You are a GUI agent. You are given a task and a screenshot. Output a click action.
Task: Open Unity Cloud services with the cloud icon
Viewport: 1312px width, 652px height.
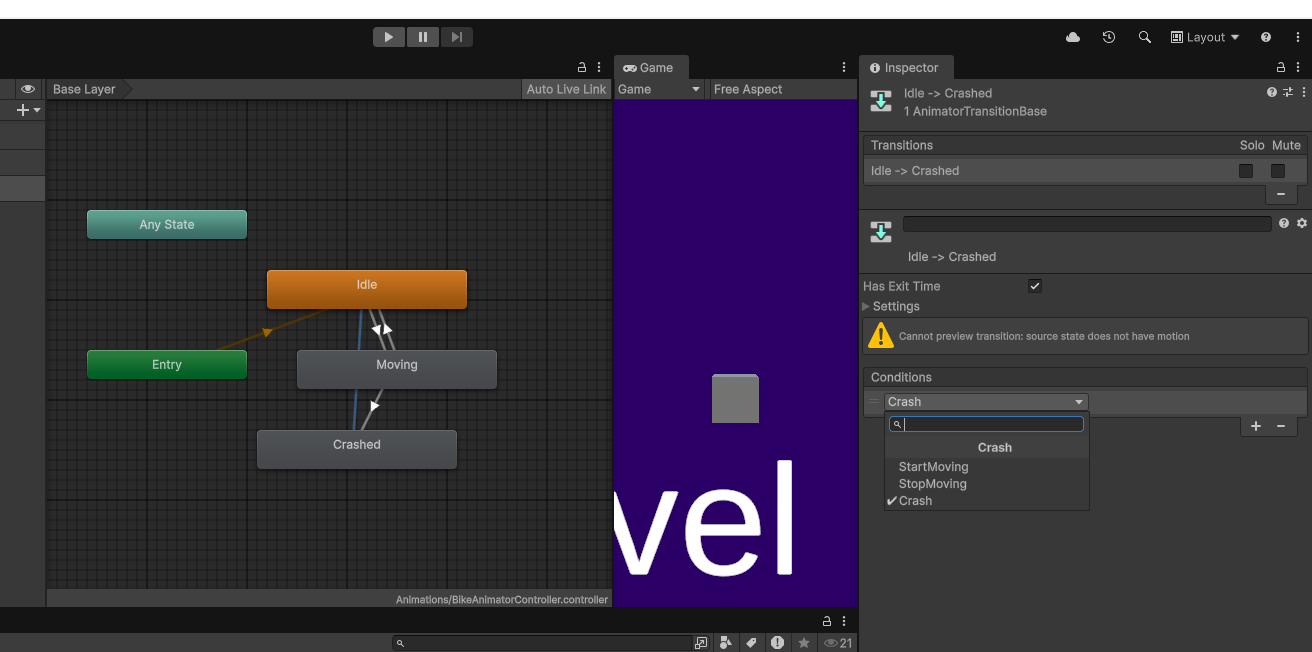coord(1073,37)
